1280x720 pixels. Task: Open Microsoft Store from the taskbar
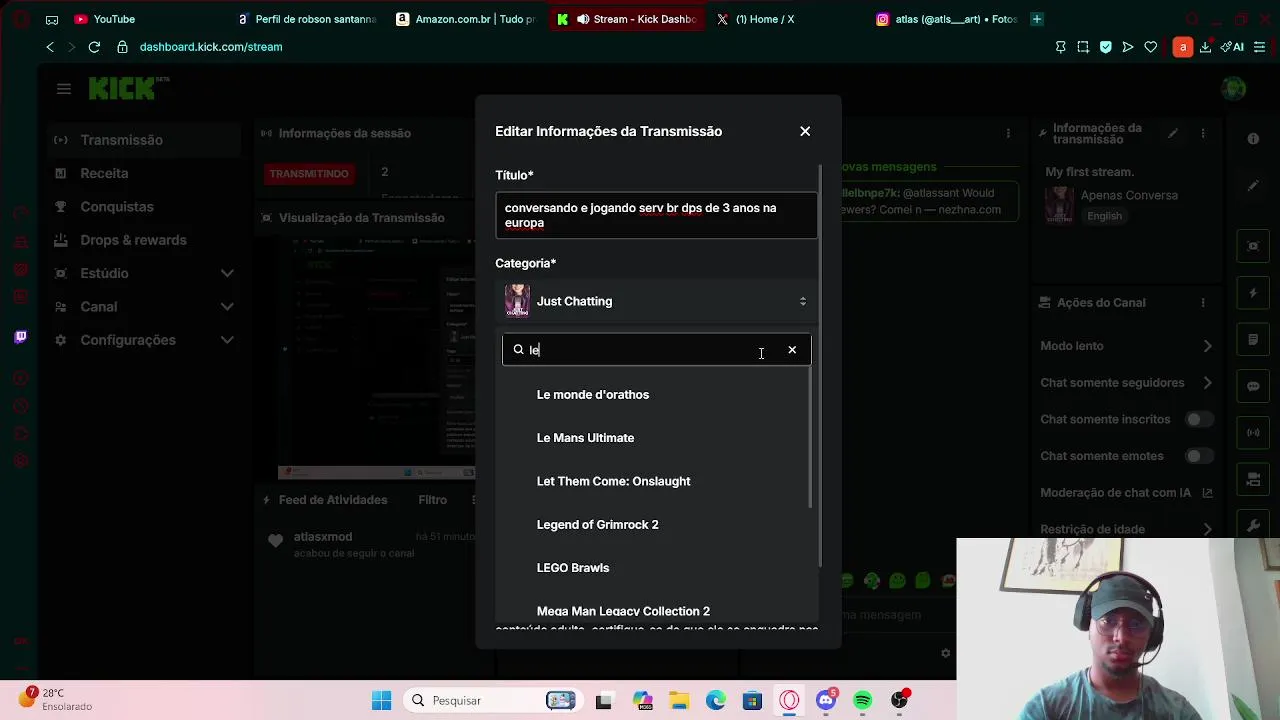click(752, 701)
